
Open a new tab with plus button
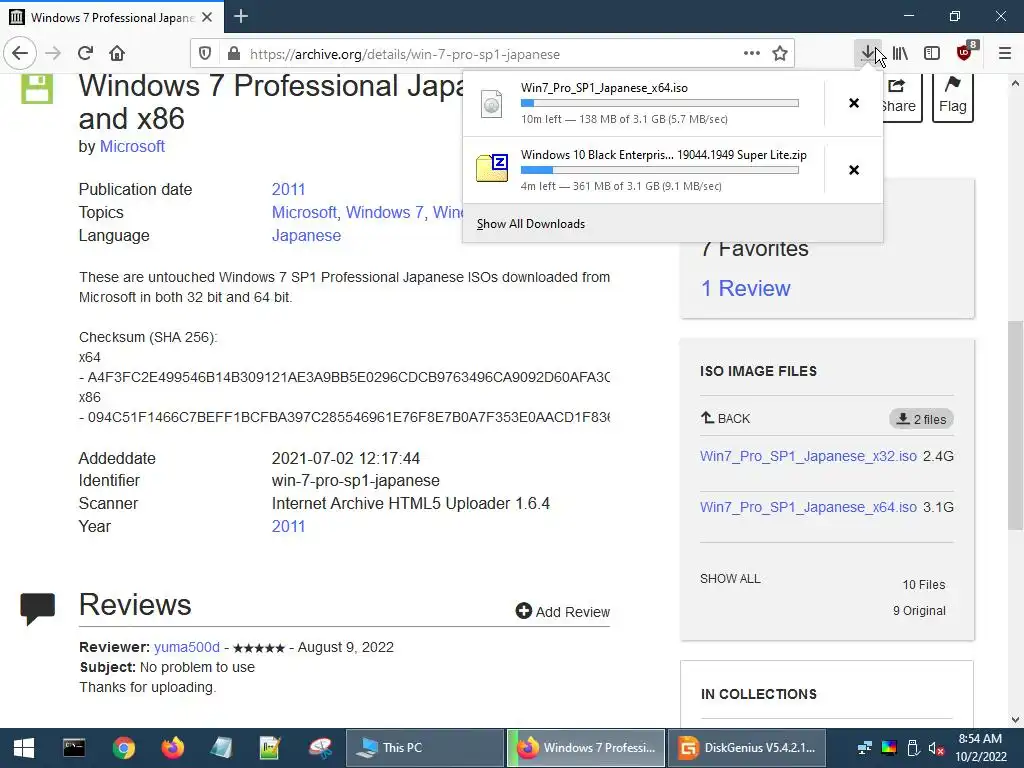pyautogui.click(x=241, y=16)
